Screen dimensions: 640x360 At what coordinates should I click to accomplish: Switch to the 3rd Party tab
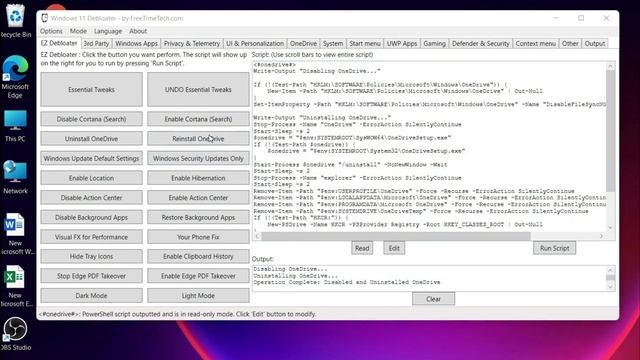96,44
